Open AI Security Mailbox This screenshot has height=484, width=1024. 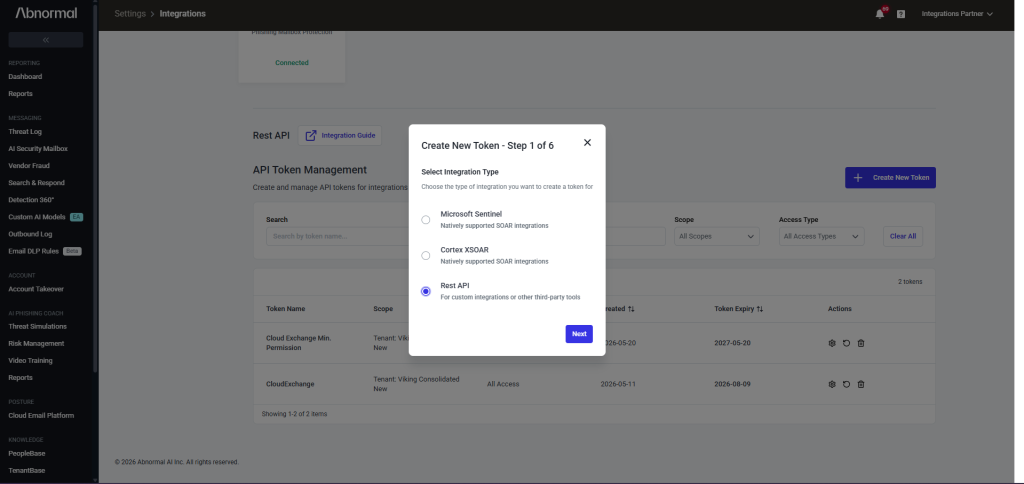(38, 148)
